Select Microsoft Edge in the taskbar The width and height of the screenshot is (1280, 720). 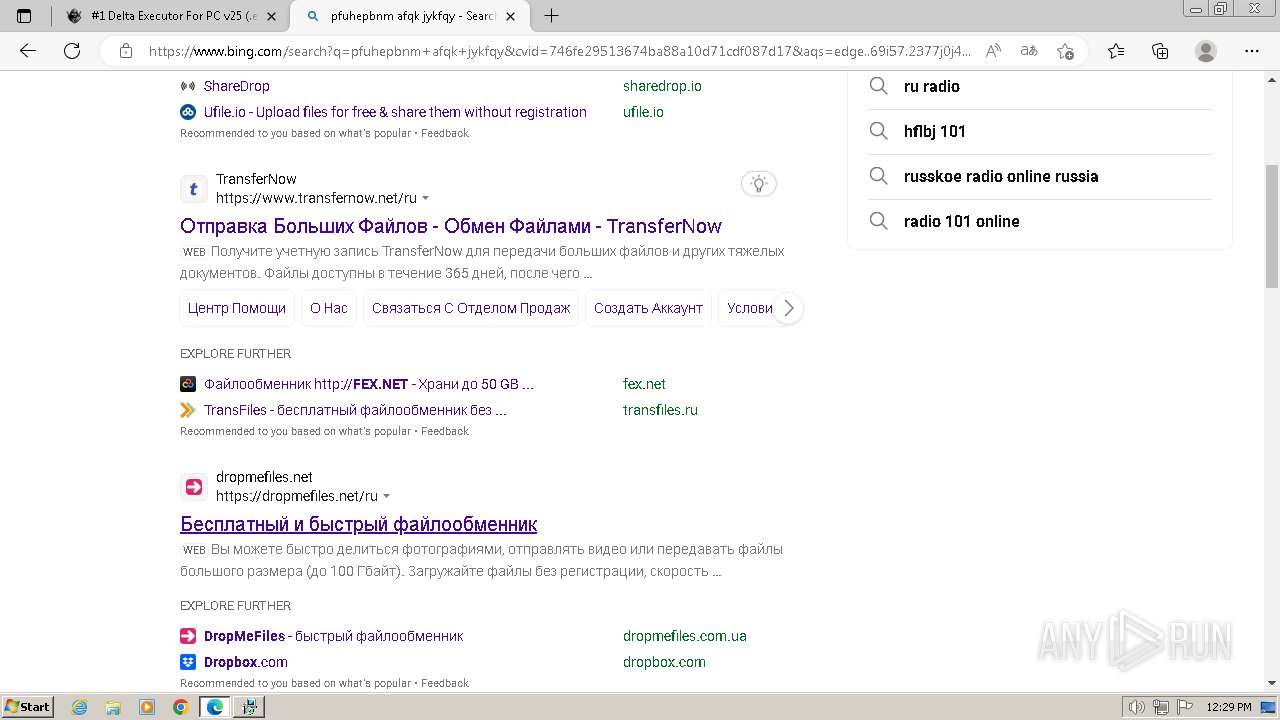(214, 707)
